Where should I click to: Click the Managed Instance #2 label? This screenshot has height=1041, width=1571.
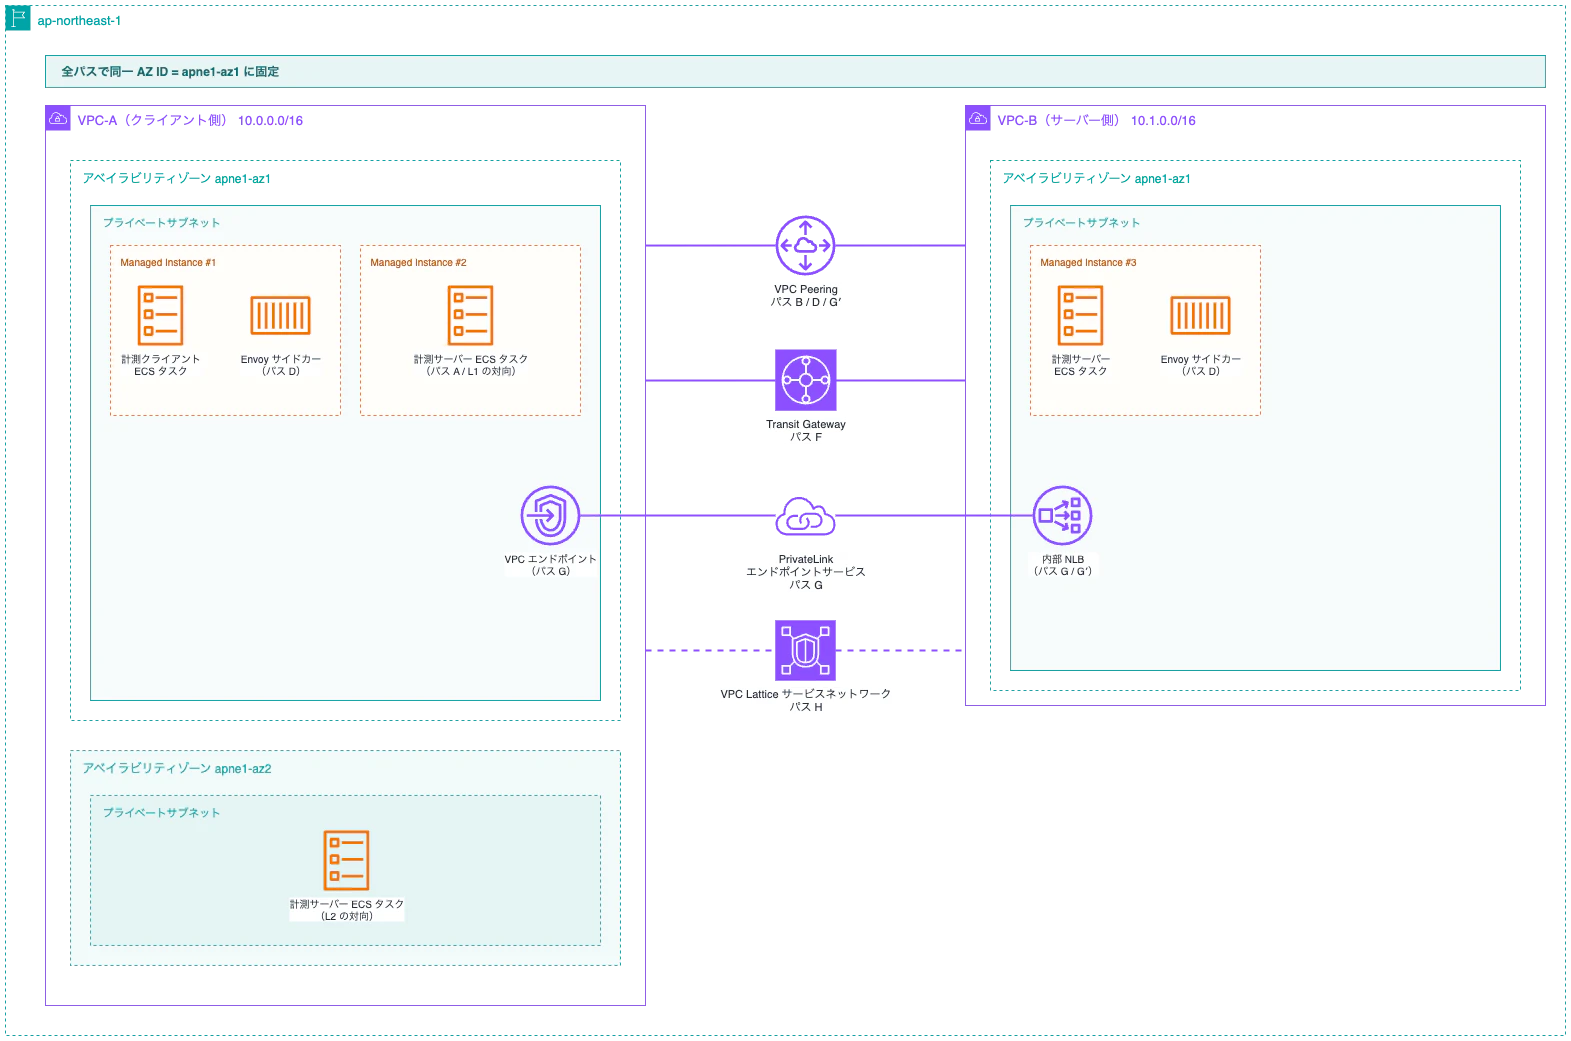pos(418,262)
